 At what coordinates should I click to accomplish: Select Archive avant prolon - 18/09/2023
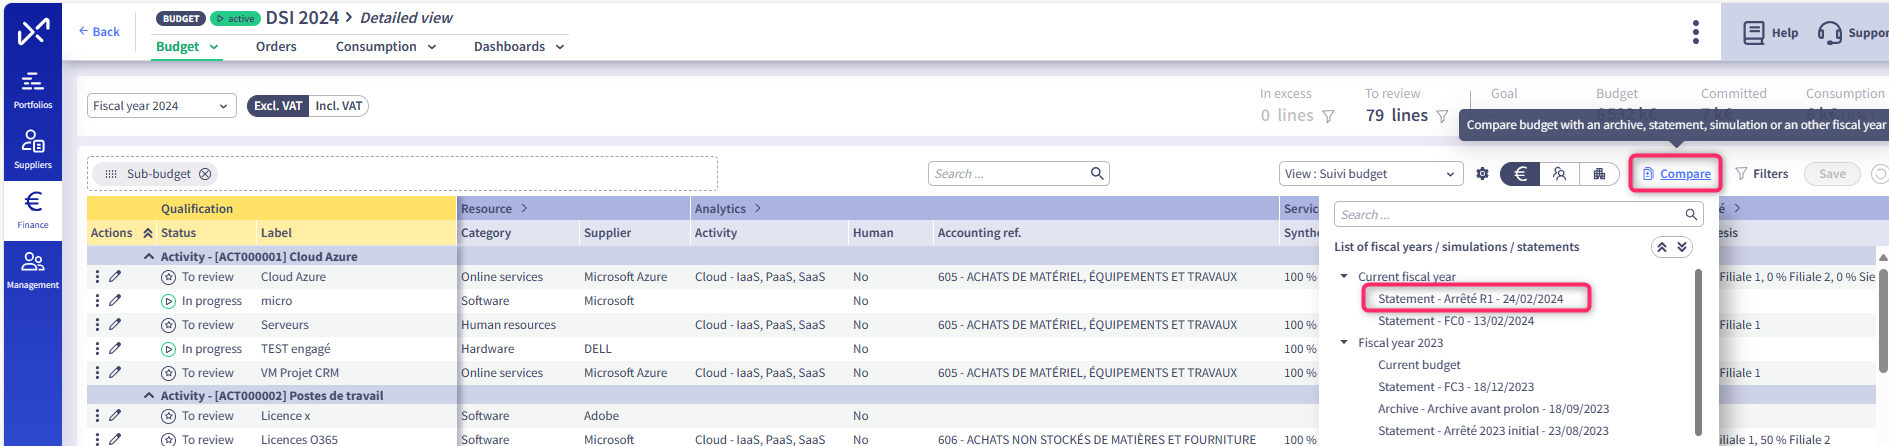coord(1493,409)
